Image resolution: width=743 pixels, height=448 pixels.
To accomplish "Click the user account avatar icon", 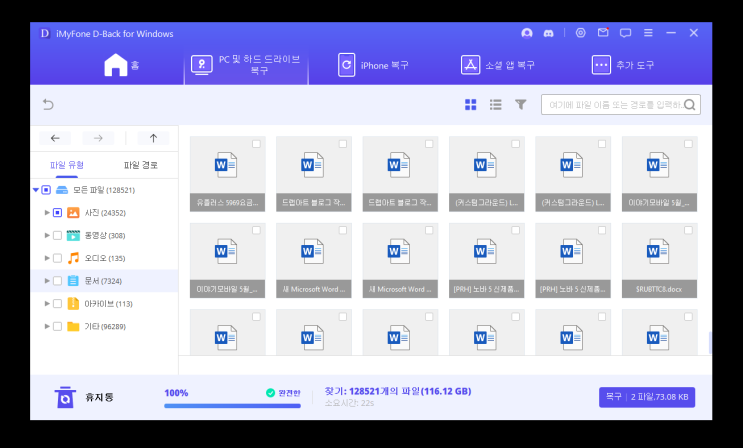I will pos(526,33).
